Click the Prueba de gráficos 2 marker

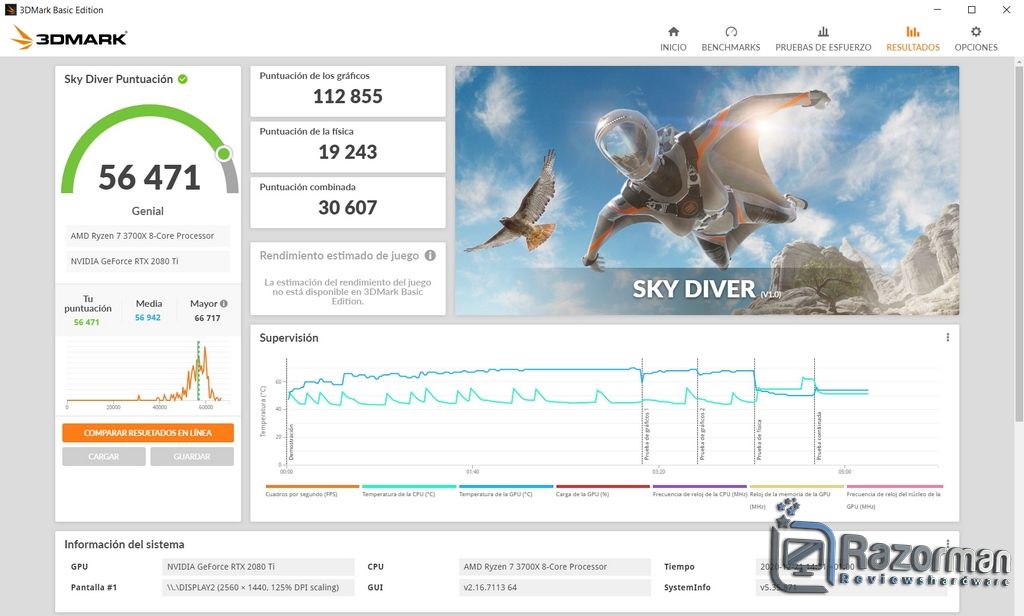point(702,434)
